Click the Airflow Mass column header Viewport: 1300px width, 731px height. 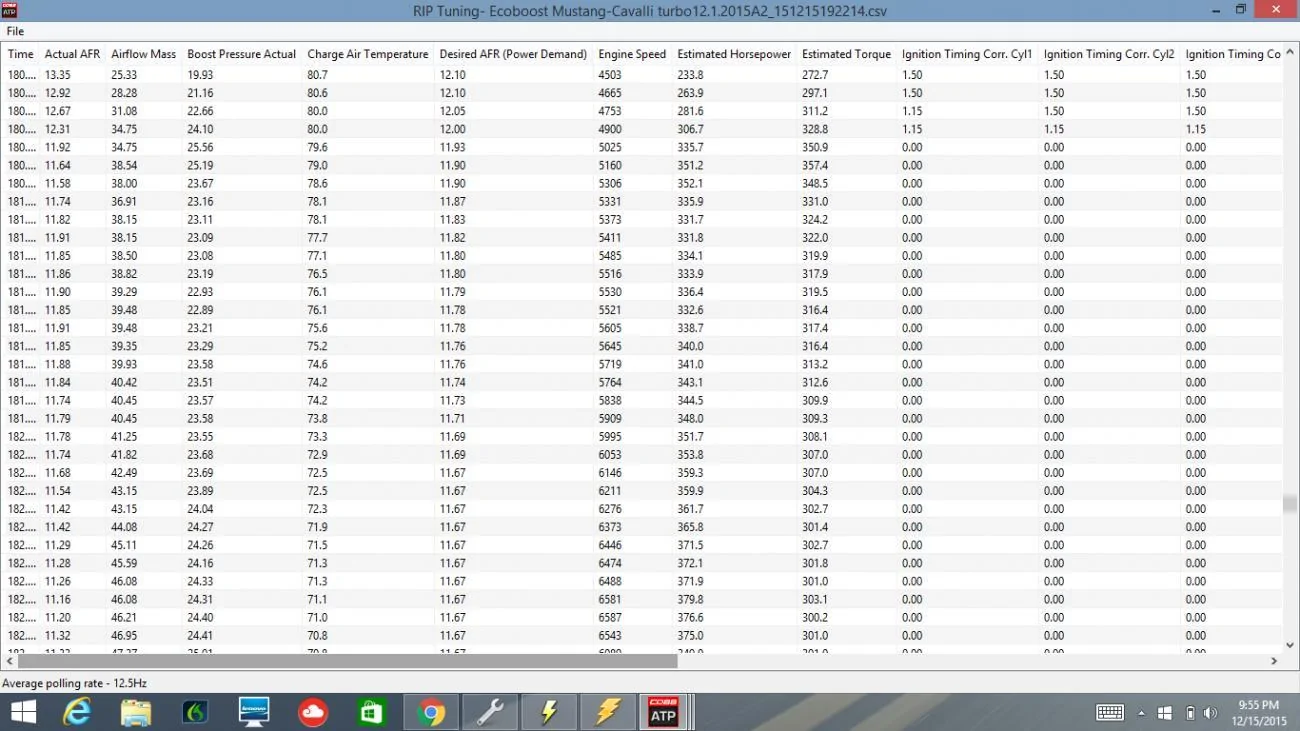point(143,54)
